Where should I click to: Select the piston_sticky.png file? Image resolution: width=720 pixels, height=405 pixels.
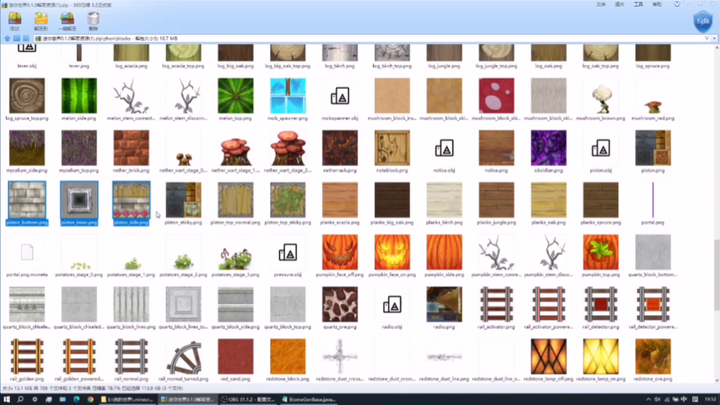(183, 203)
